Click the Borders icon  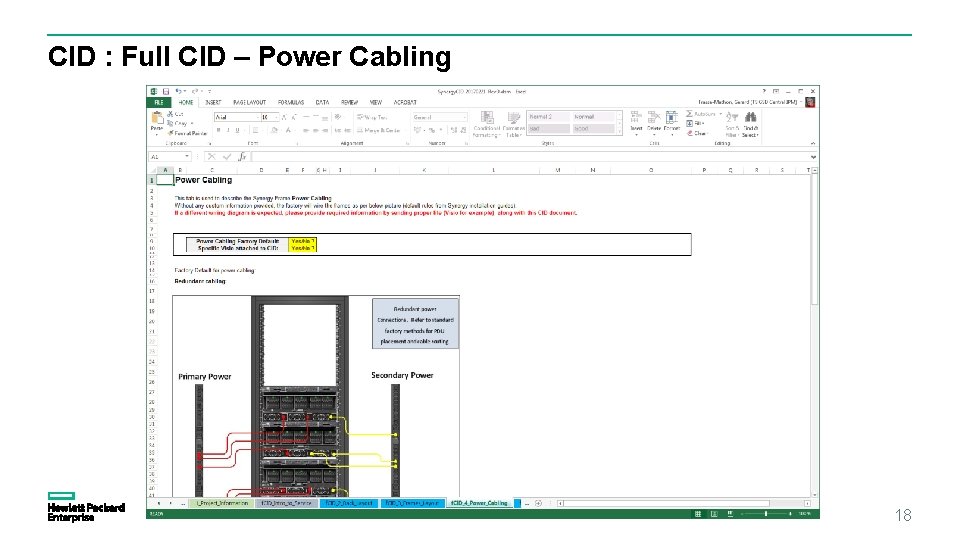[255, 130]
